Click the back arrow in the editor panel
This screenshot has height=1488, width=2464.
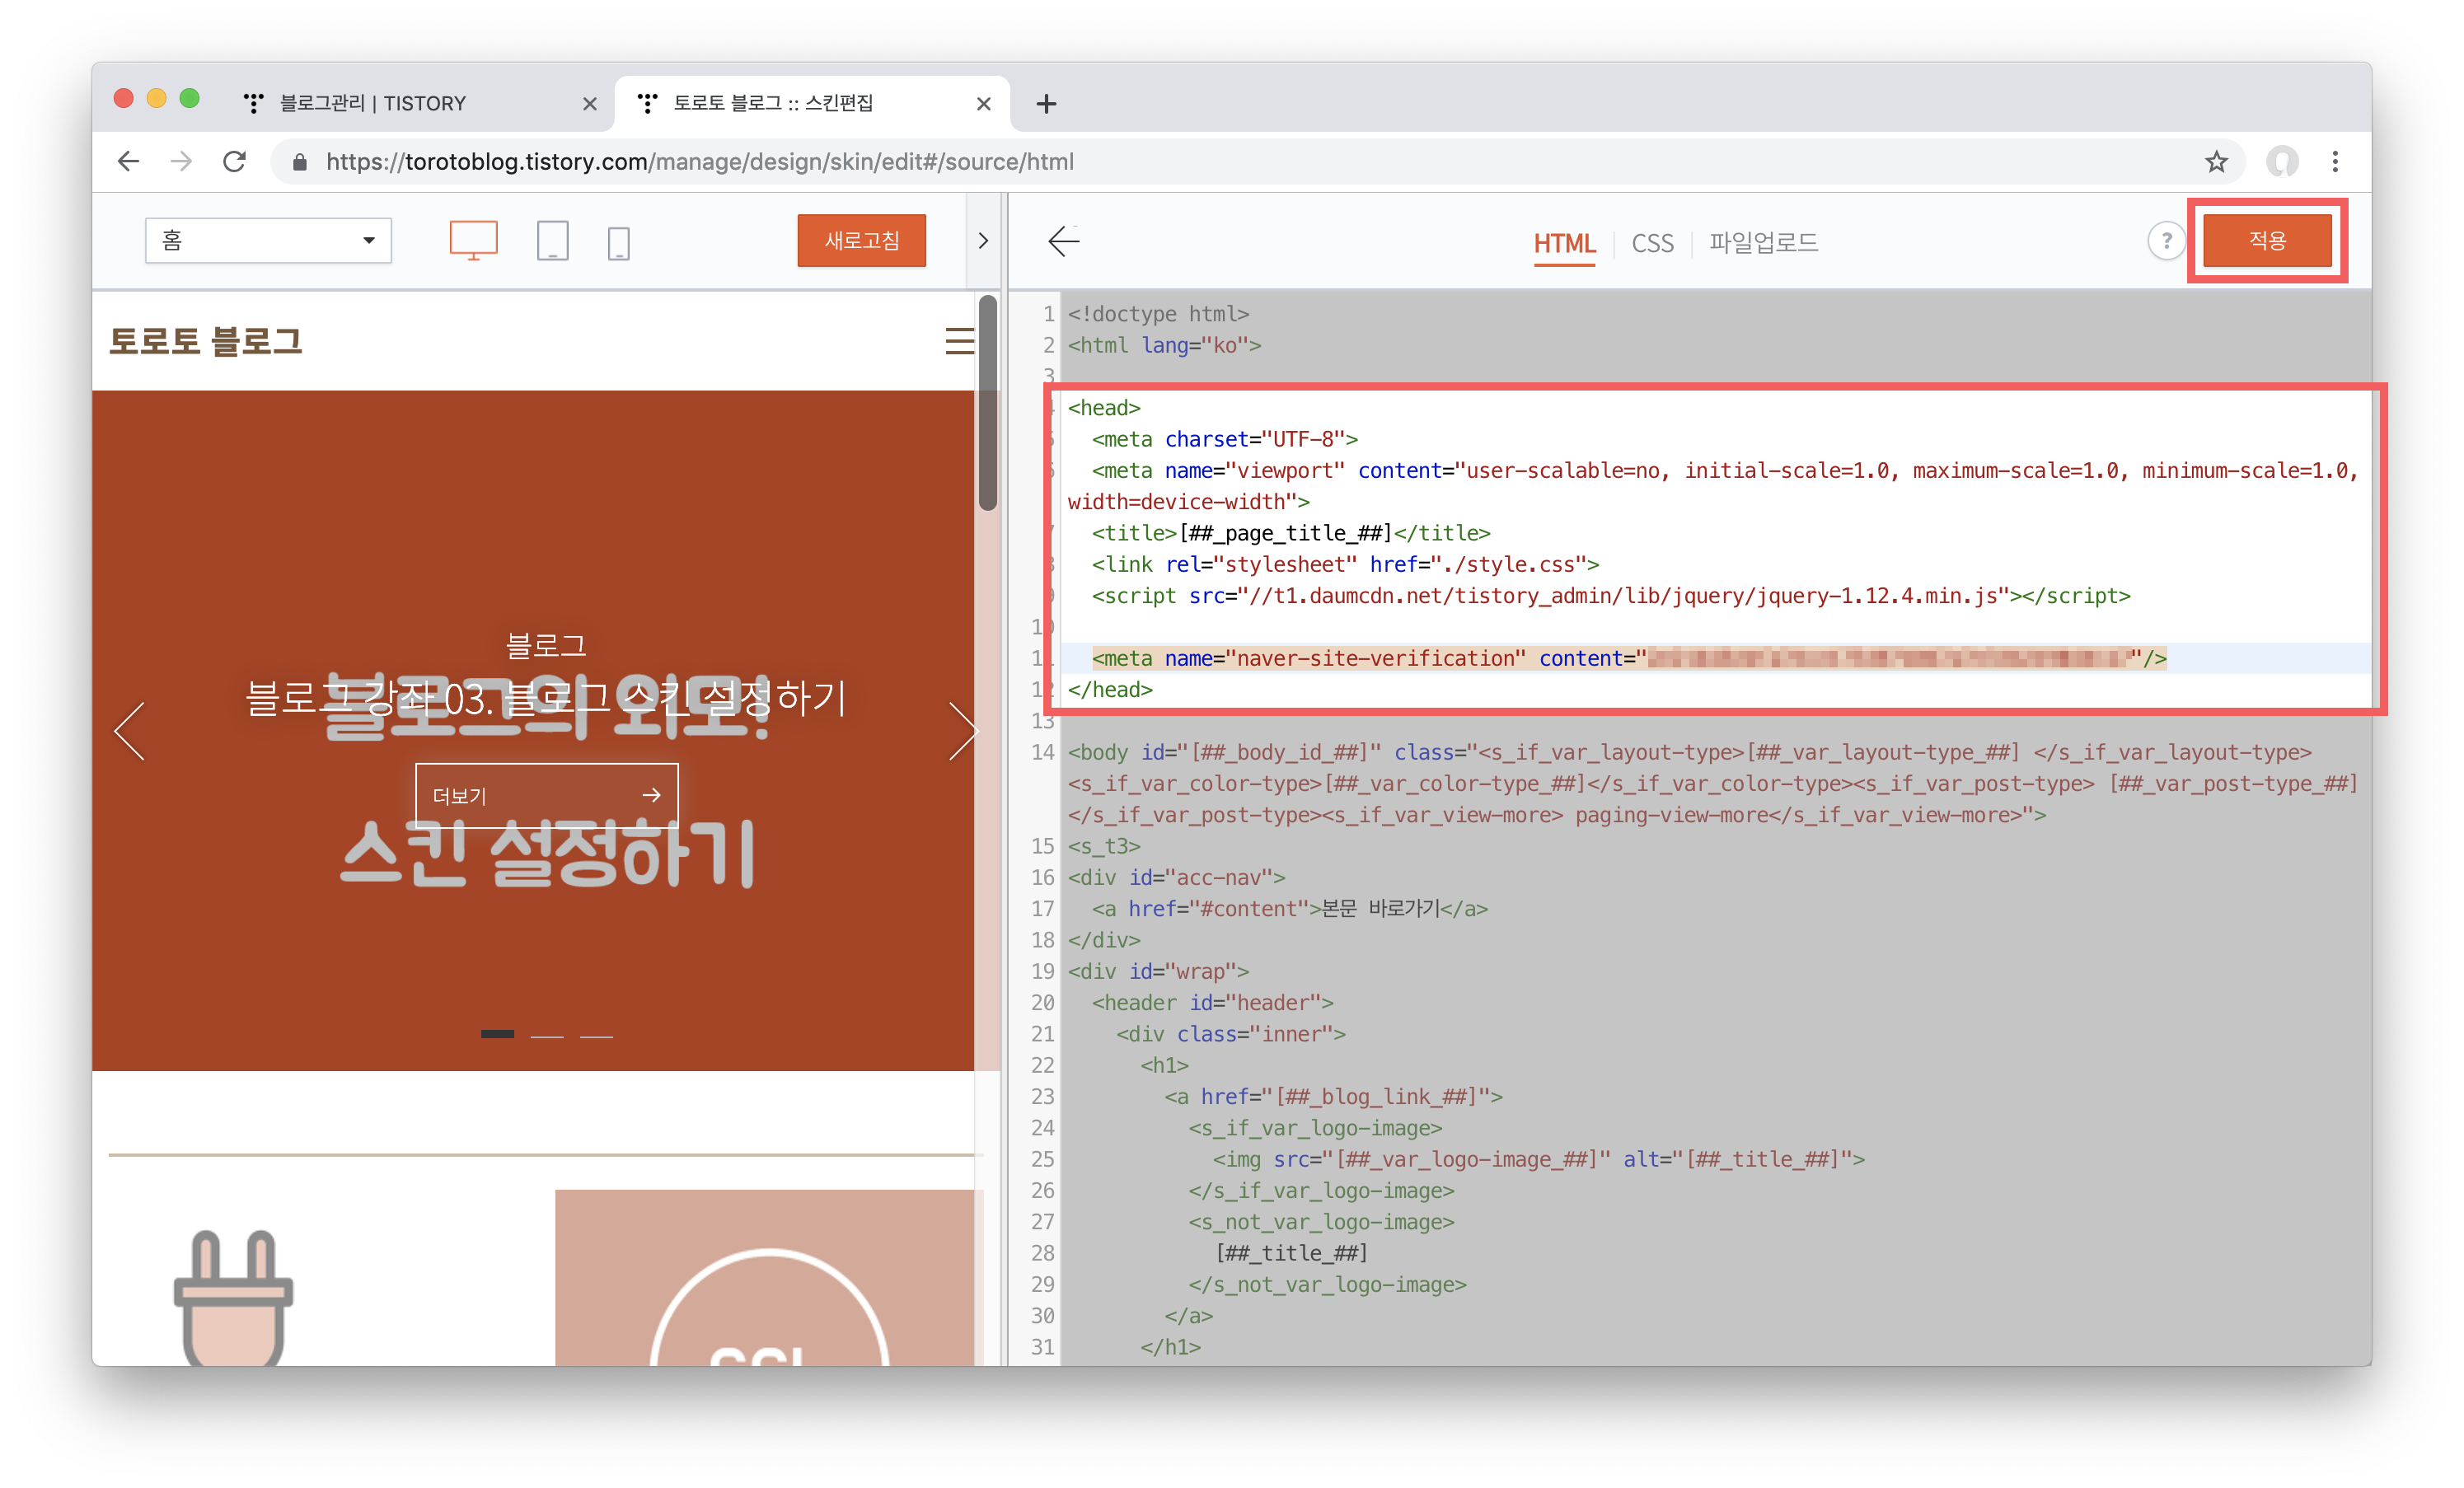1063,241
